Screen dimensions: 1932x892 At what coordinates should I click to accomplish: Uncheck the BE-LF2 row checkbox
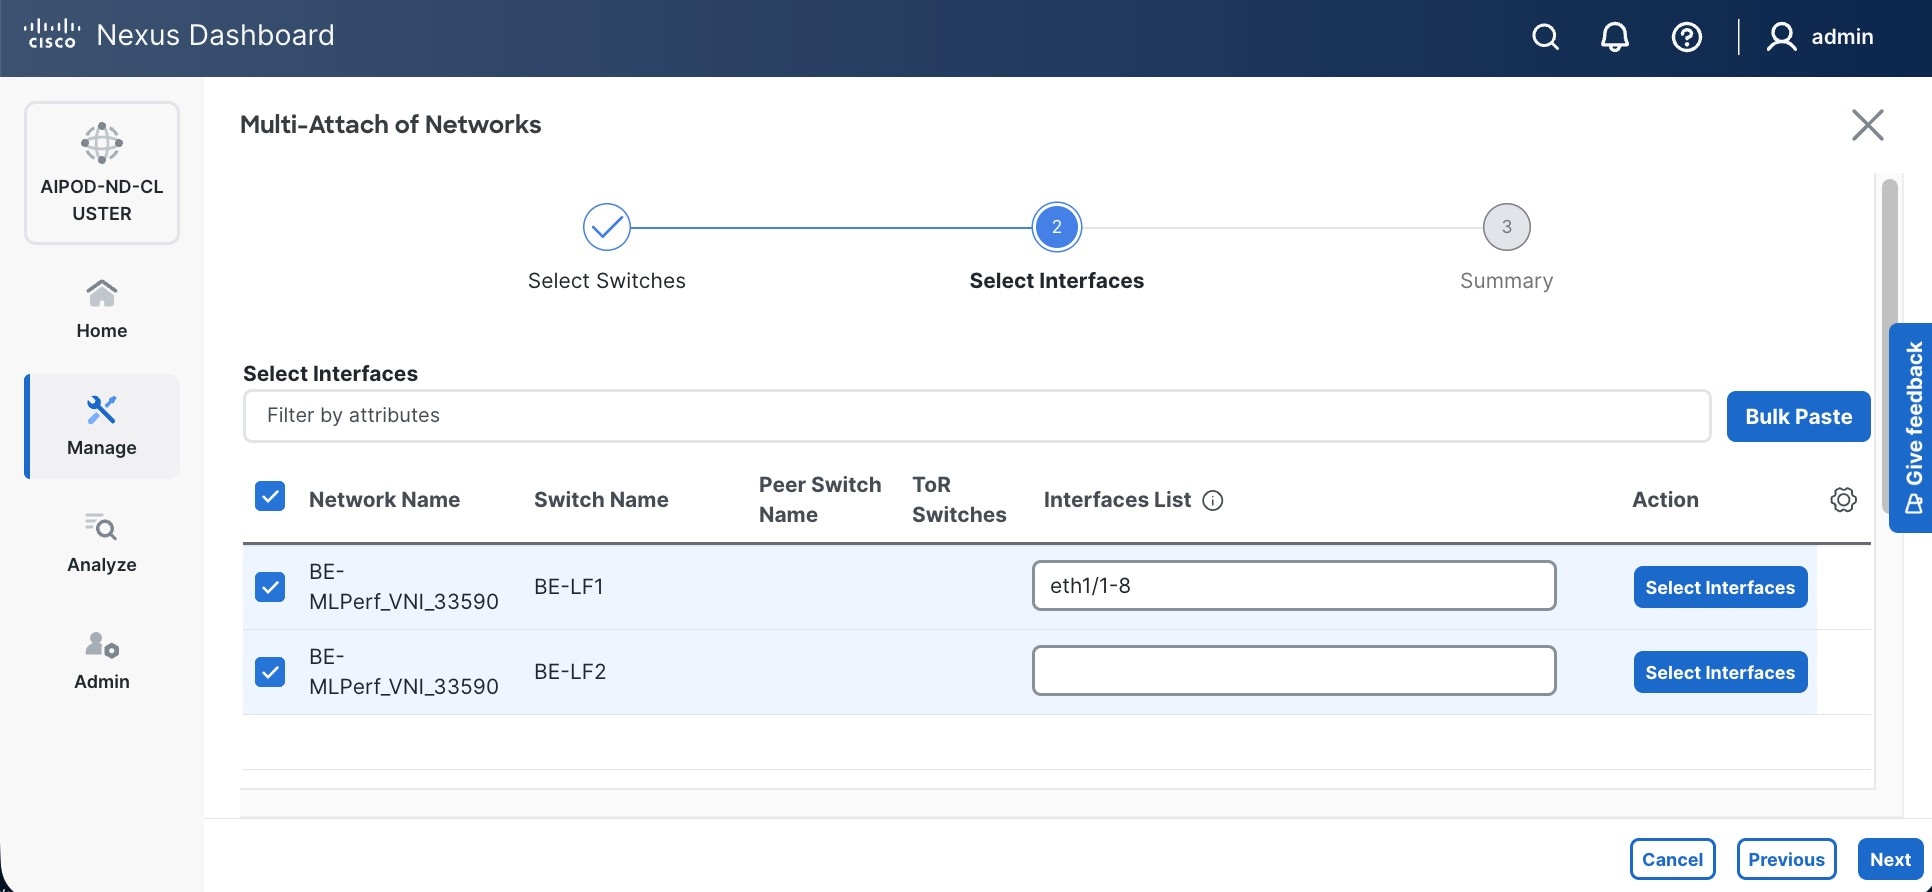pos(270,672)
